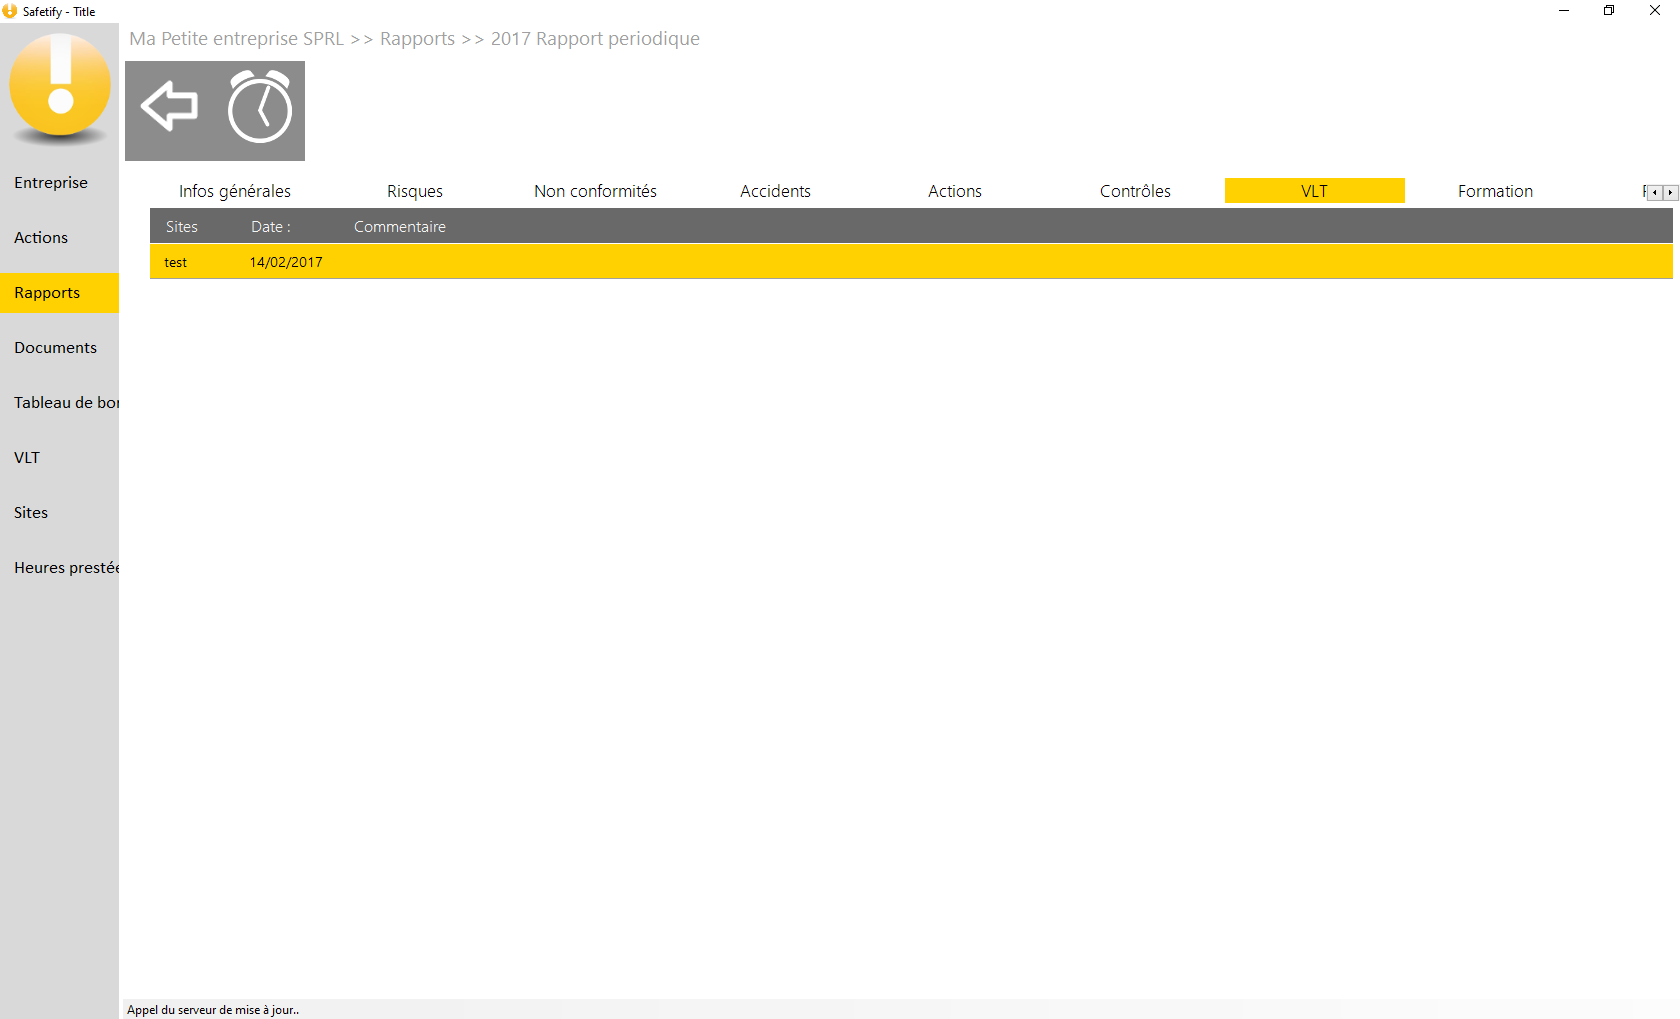Restore down the Safetify window
Image resolution: width=1680 pixels, height=1019 pixels.
tap(1609, 11)
